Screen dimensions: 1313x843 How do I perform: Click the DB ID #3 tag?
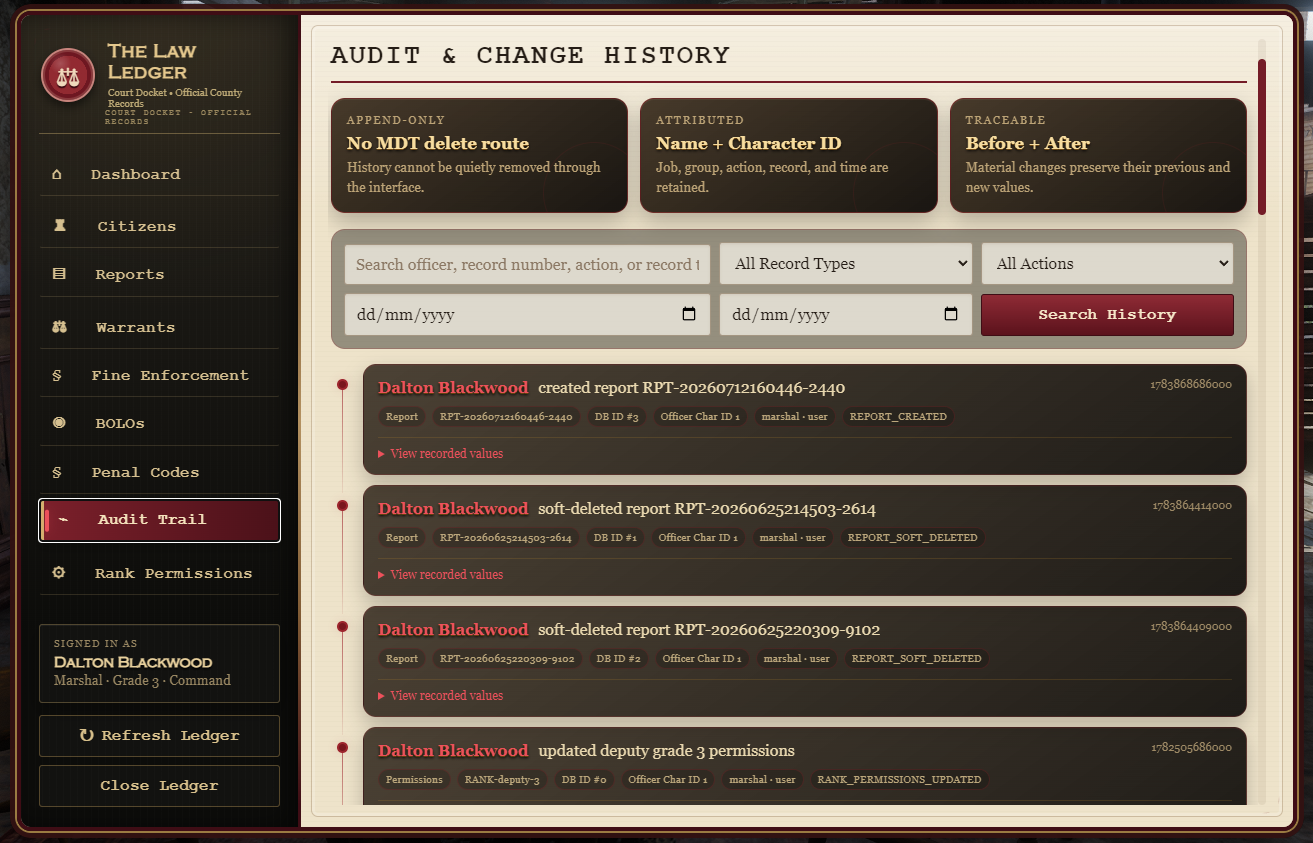point(616,416)
